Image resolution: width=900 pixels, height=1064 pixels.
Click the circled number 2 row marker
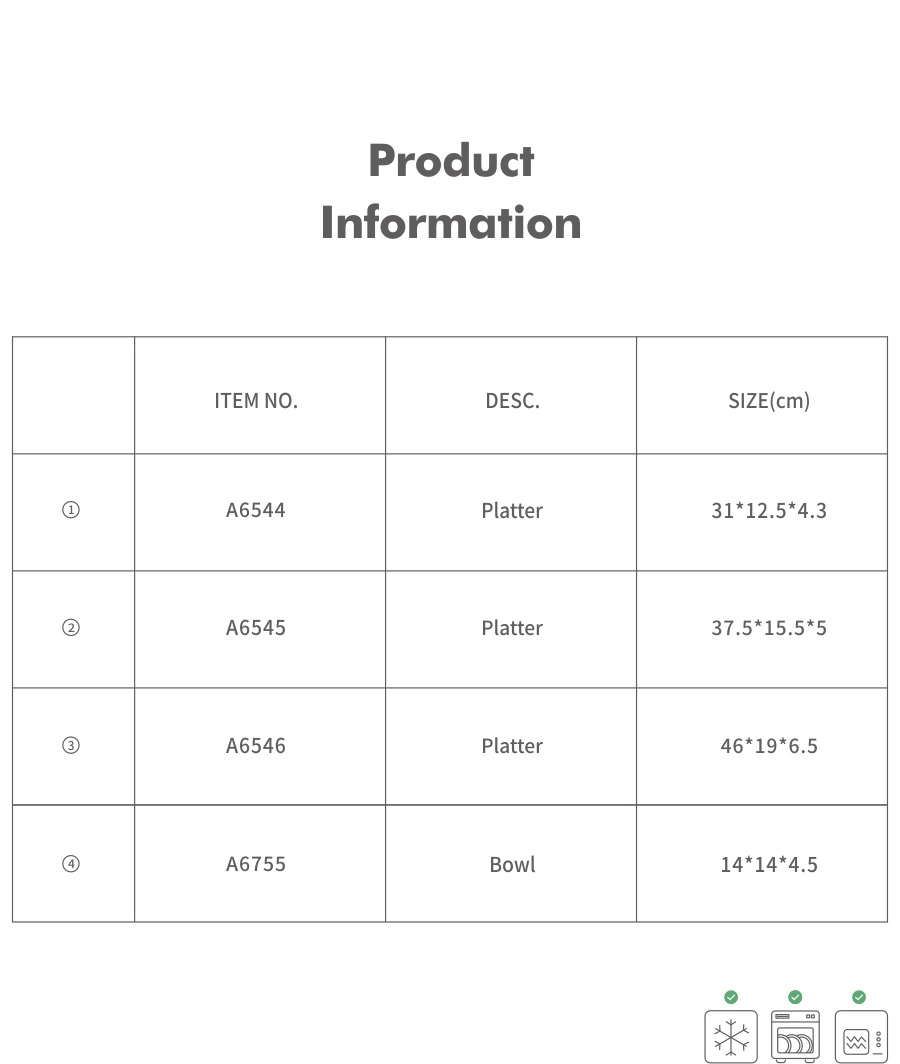click(71, 628)
